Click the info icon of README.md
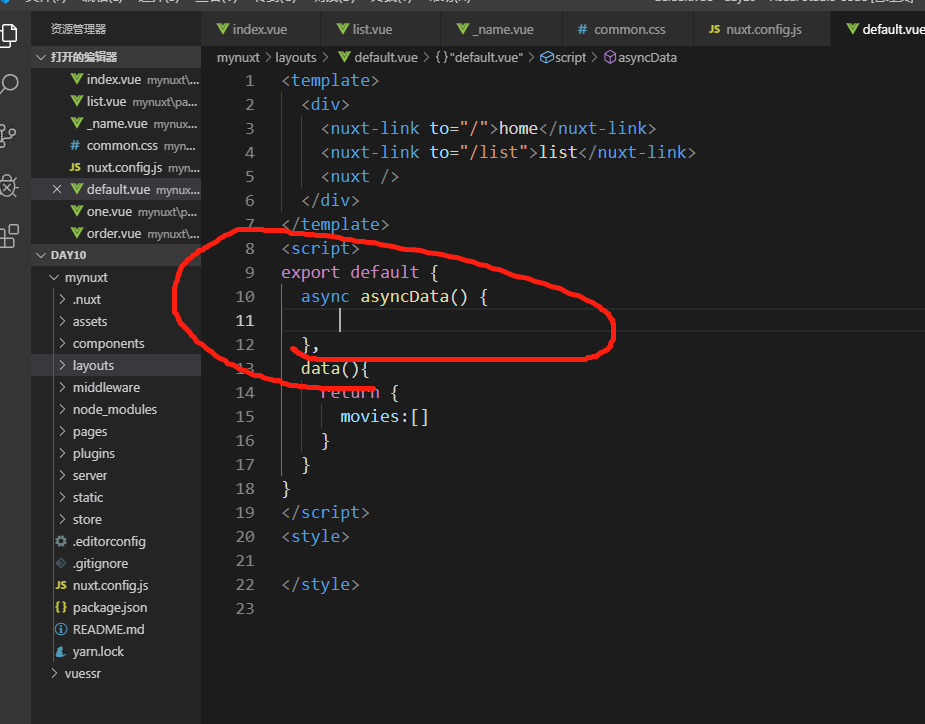The image size is (925, 724). coord(61,630)
